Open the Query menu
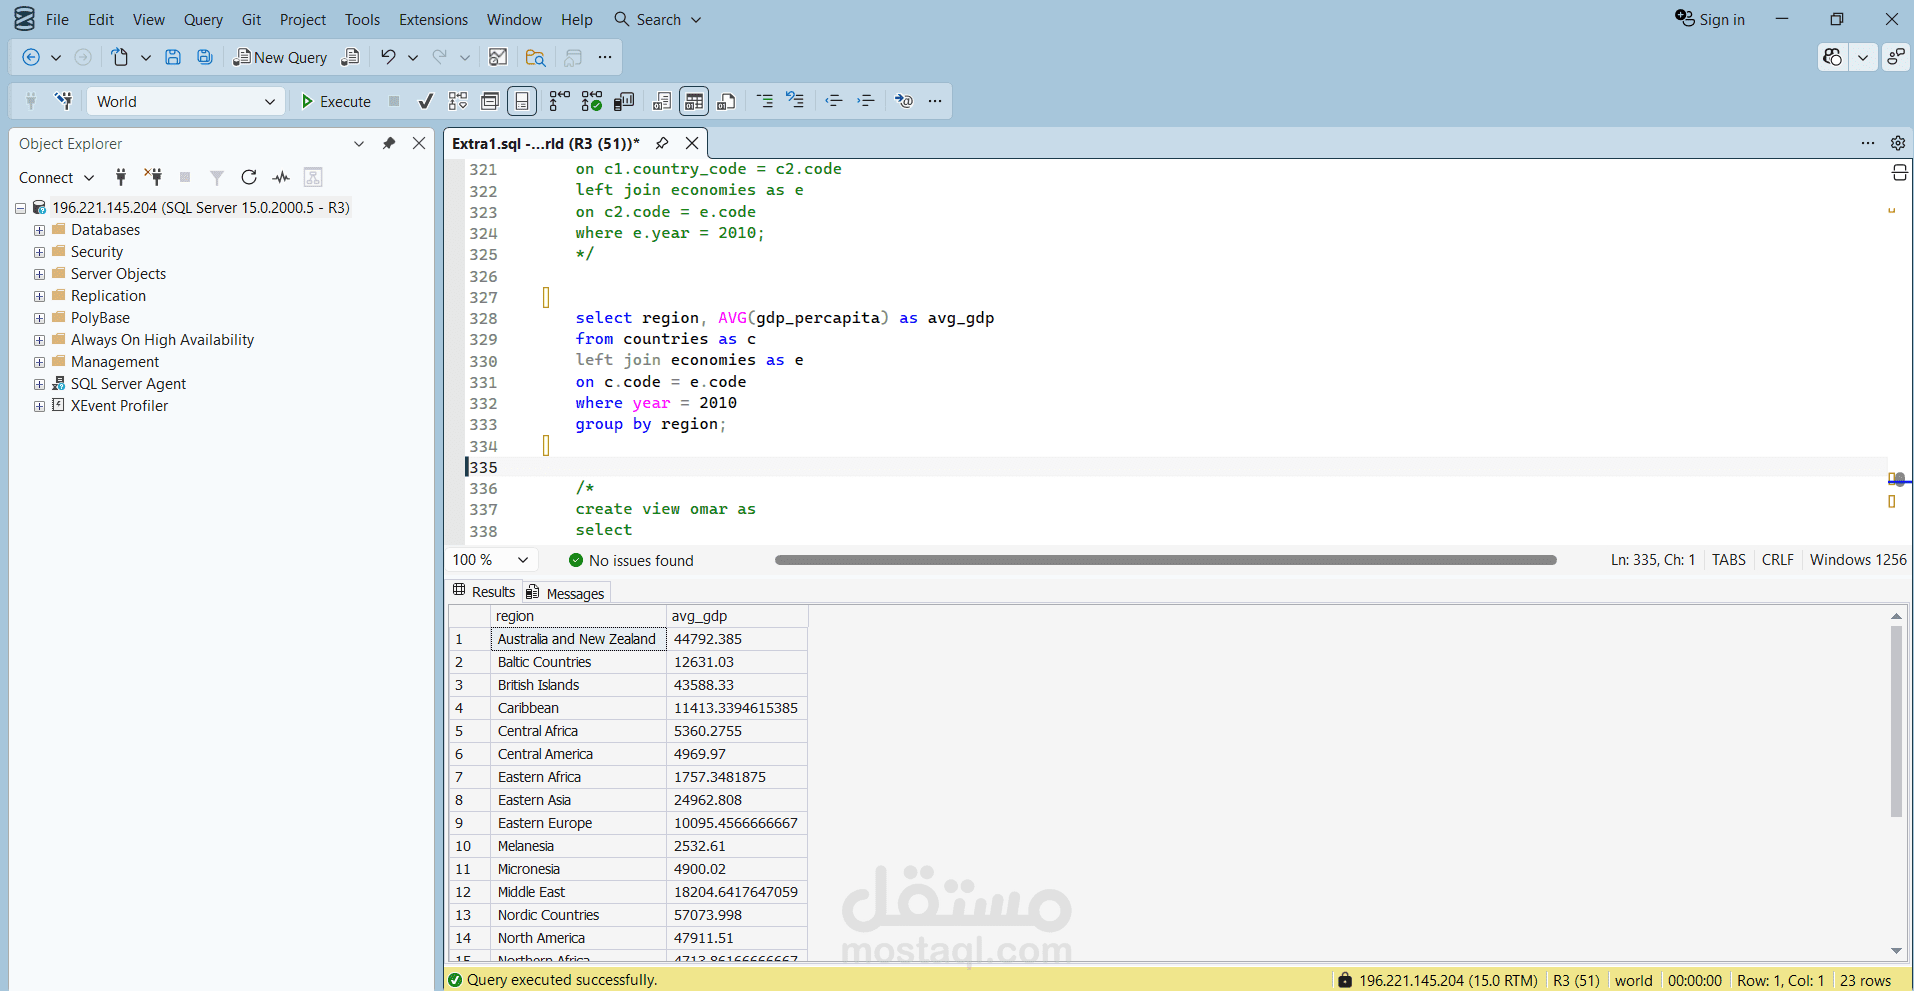This screenshot has width=1914, height=991. [203, 19]
